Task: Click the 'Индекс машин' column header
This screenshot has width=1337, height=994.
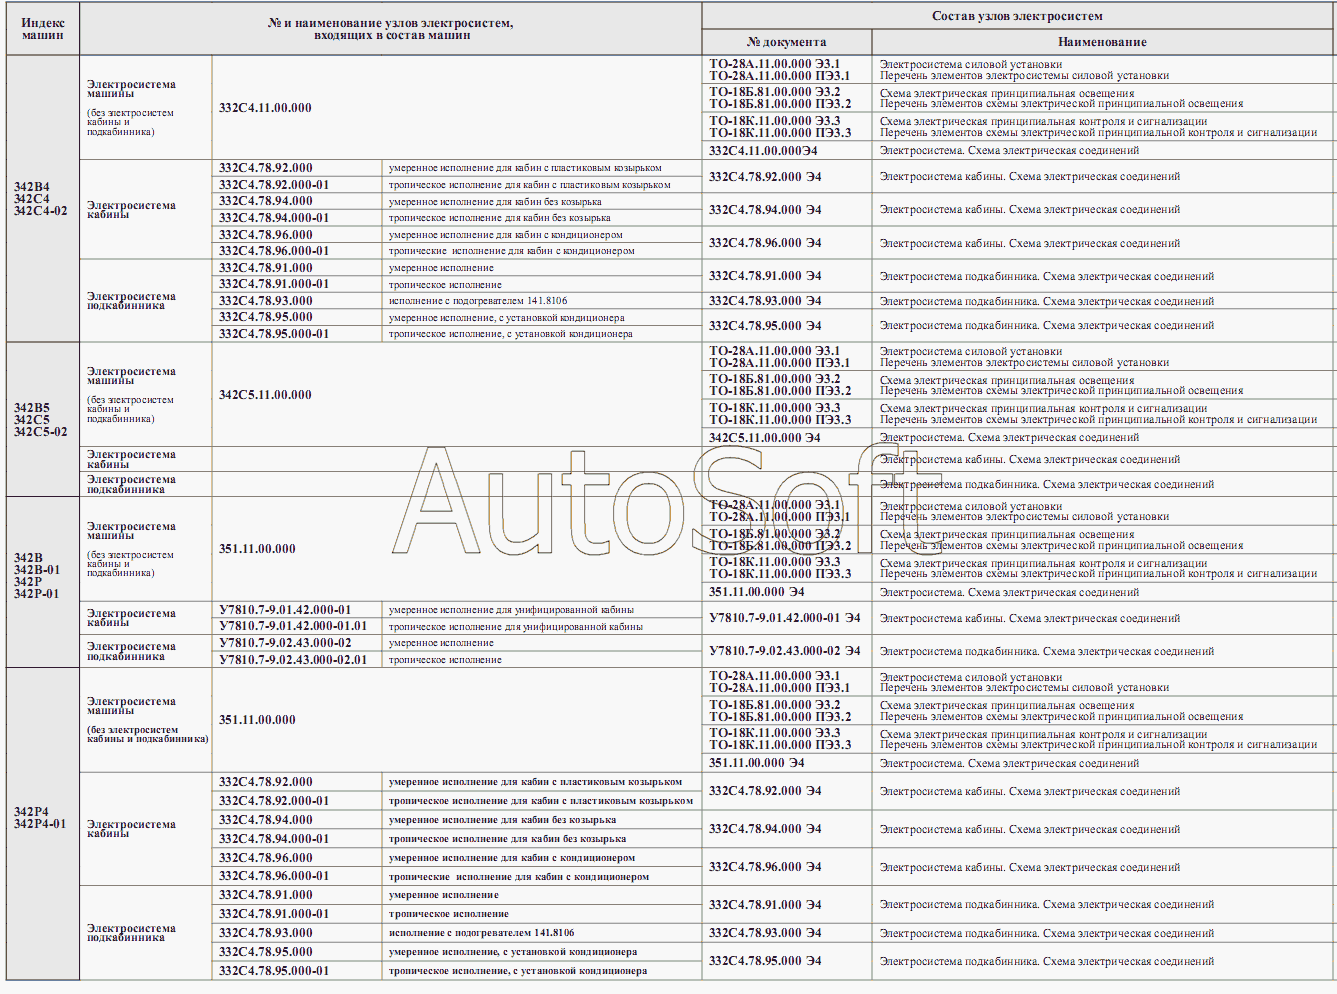Action: [43, 29]
